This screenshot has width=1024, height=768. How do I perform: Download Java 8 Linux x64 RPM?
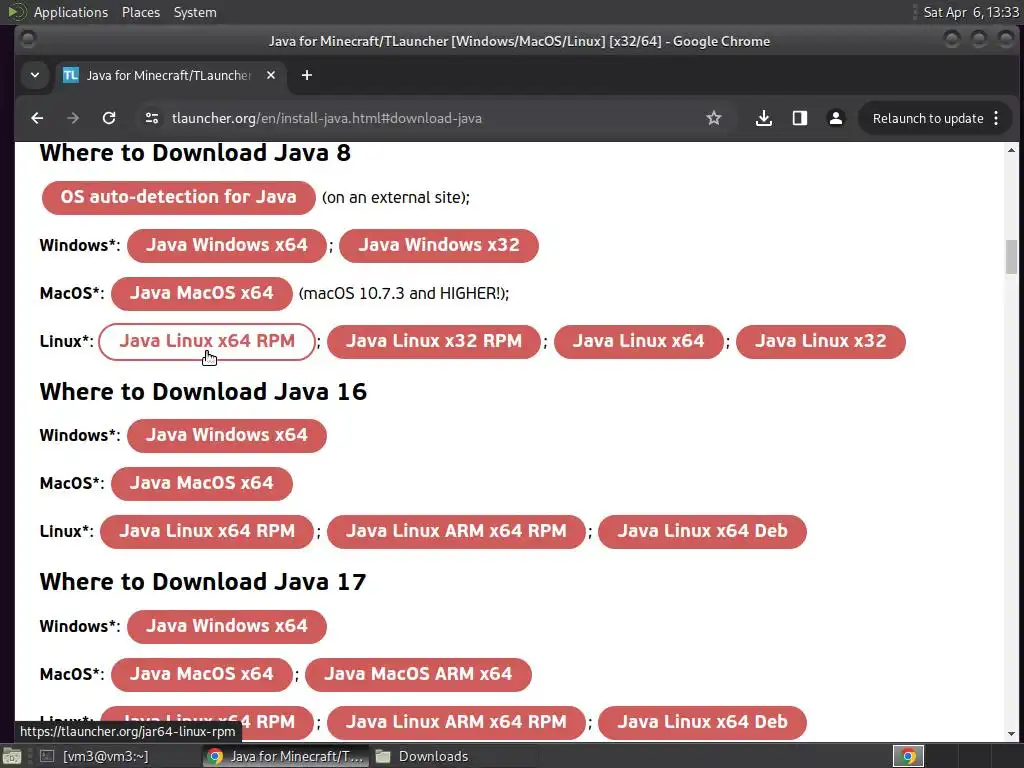coord(207,342)
